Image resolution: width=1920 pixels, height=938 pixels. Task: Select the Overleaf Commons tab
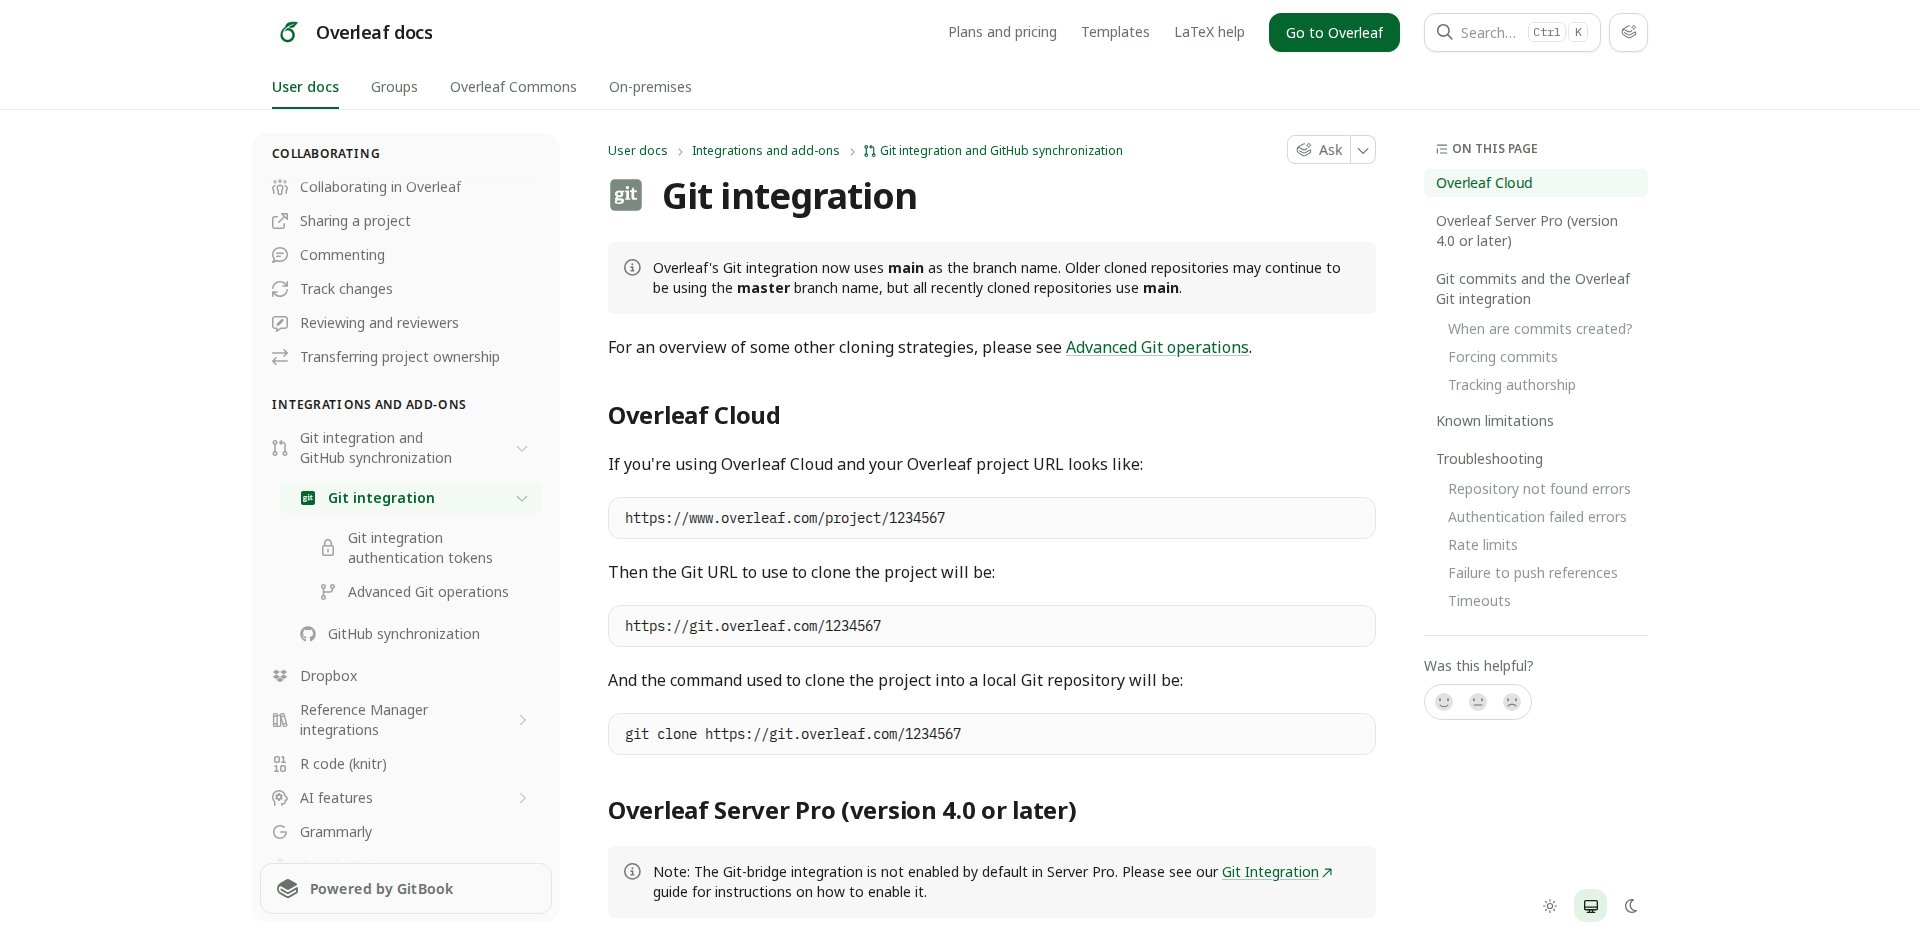click(x=513, y=87)
